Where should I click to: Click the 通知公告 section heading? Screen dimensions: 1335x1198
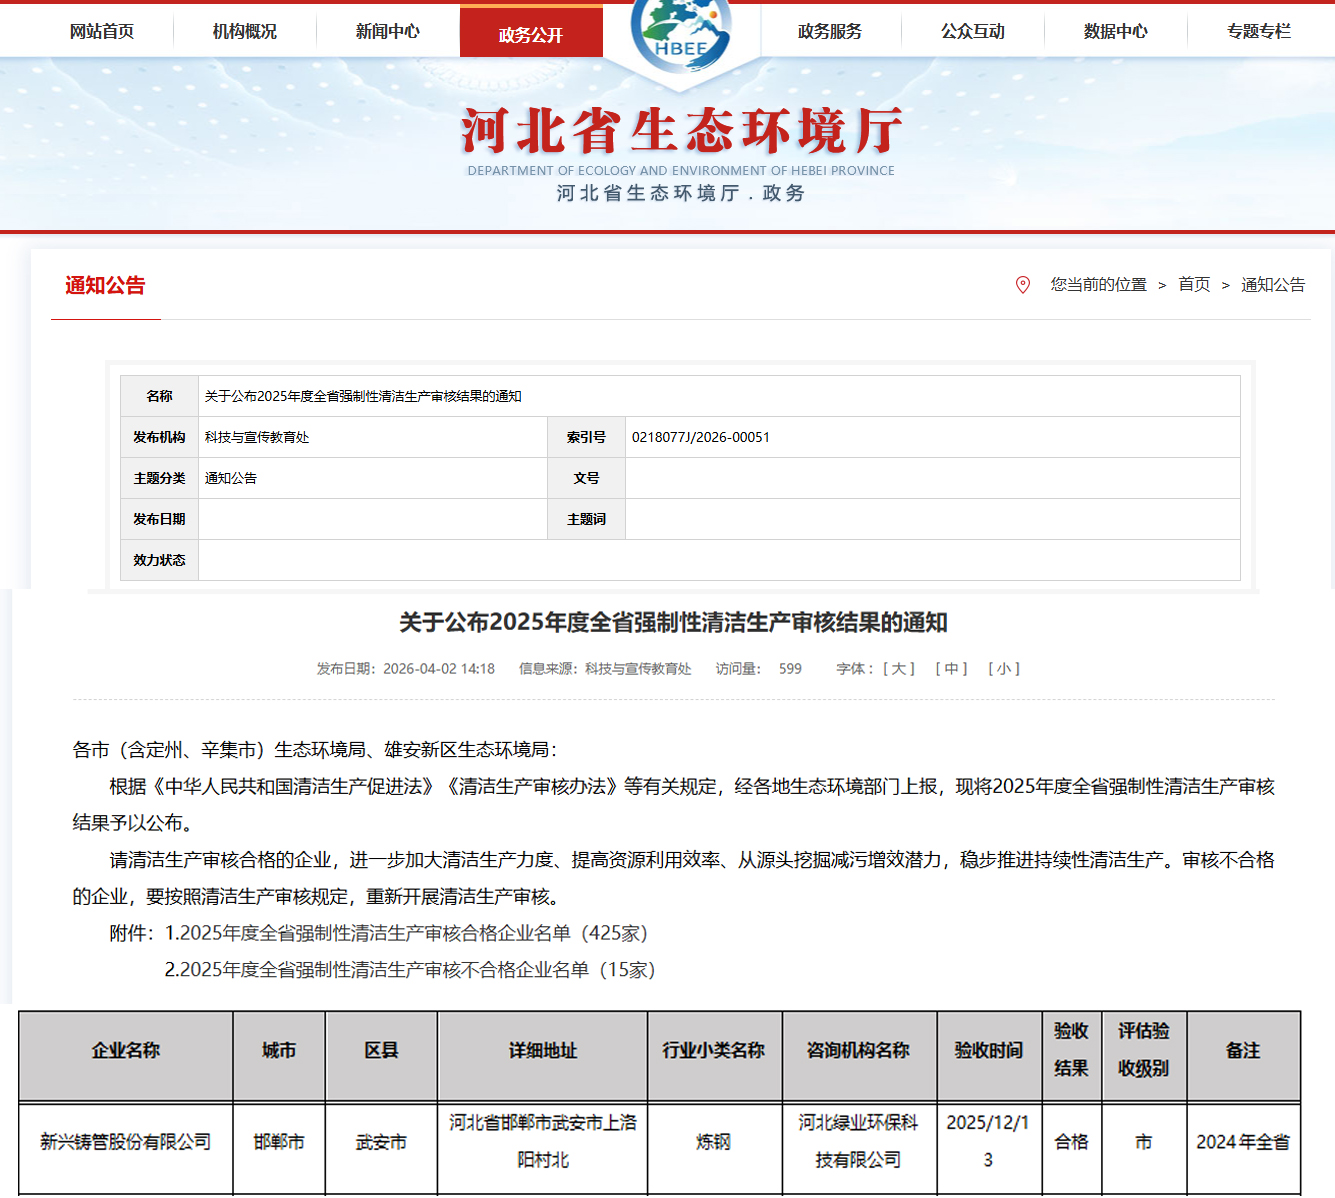point(105,286)
